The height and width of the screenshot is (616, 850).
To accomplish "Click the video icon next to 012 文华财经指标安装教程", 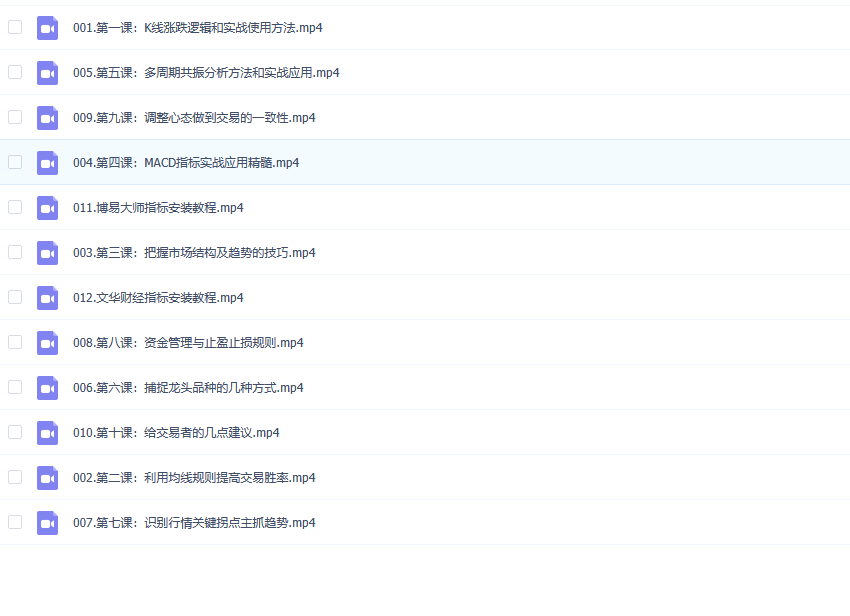I will (x=47, y=297).
